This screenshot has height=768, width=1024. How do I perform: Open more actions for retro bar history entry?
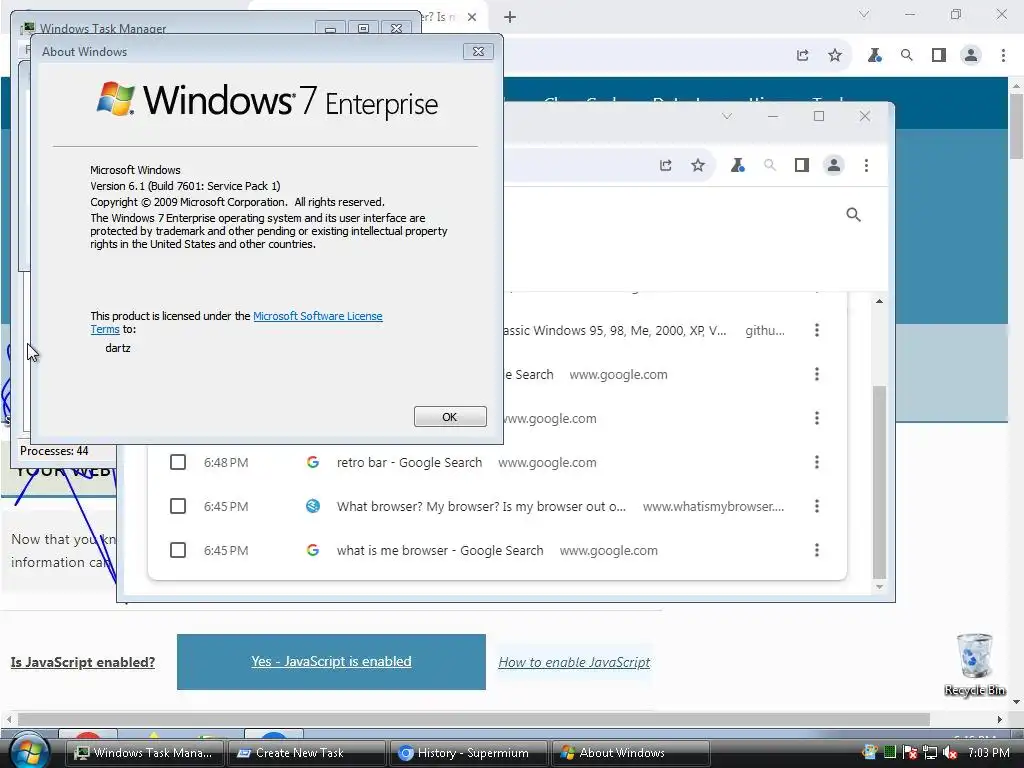click(x=816, y=462)
